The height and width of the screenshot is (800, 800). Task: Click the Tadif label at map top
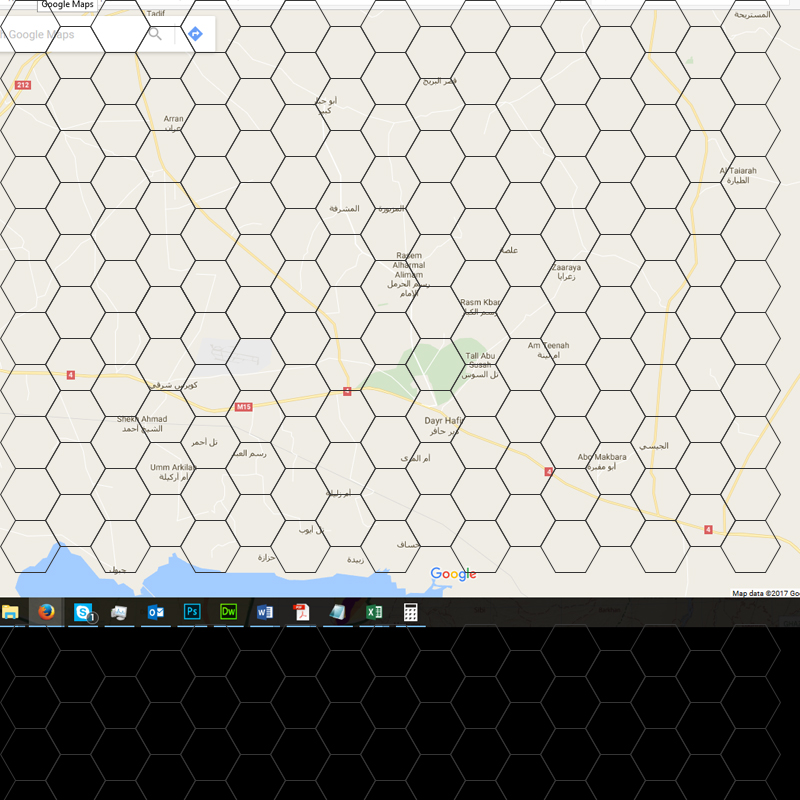coord(156,13)
